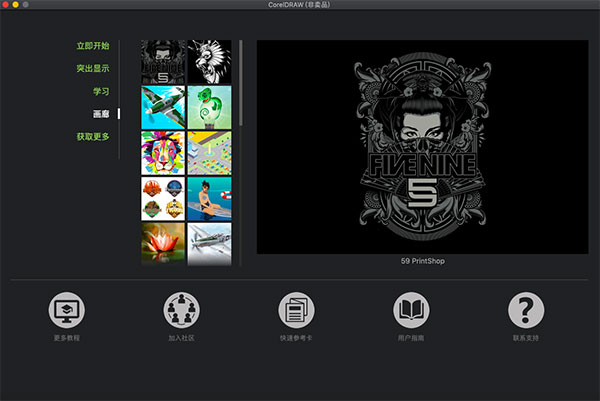Click the Contact Support (联系支持) question mark icon
The height and width of the screenshot is (401, 600).
click(526, 310)
